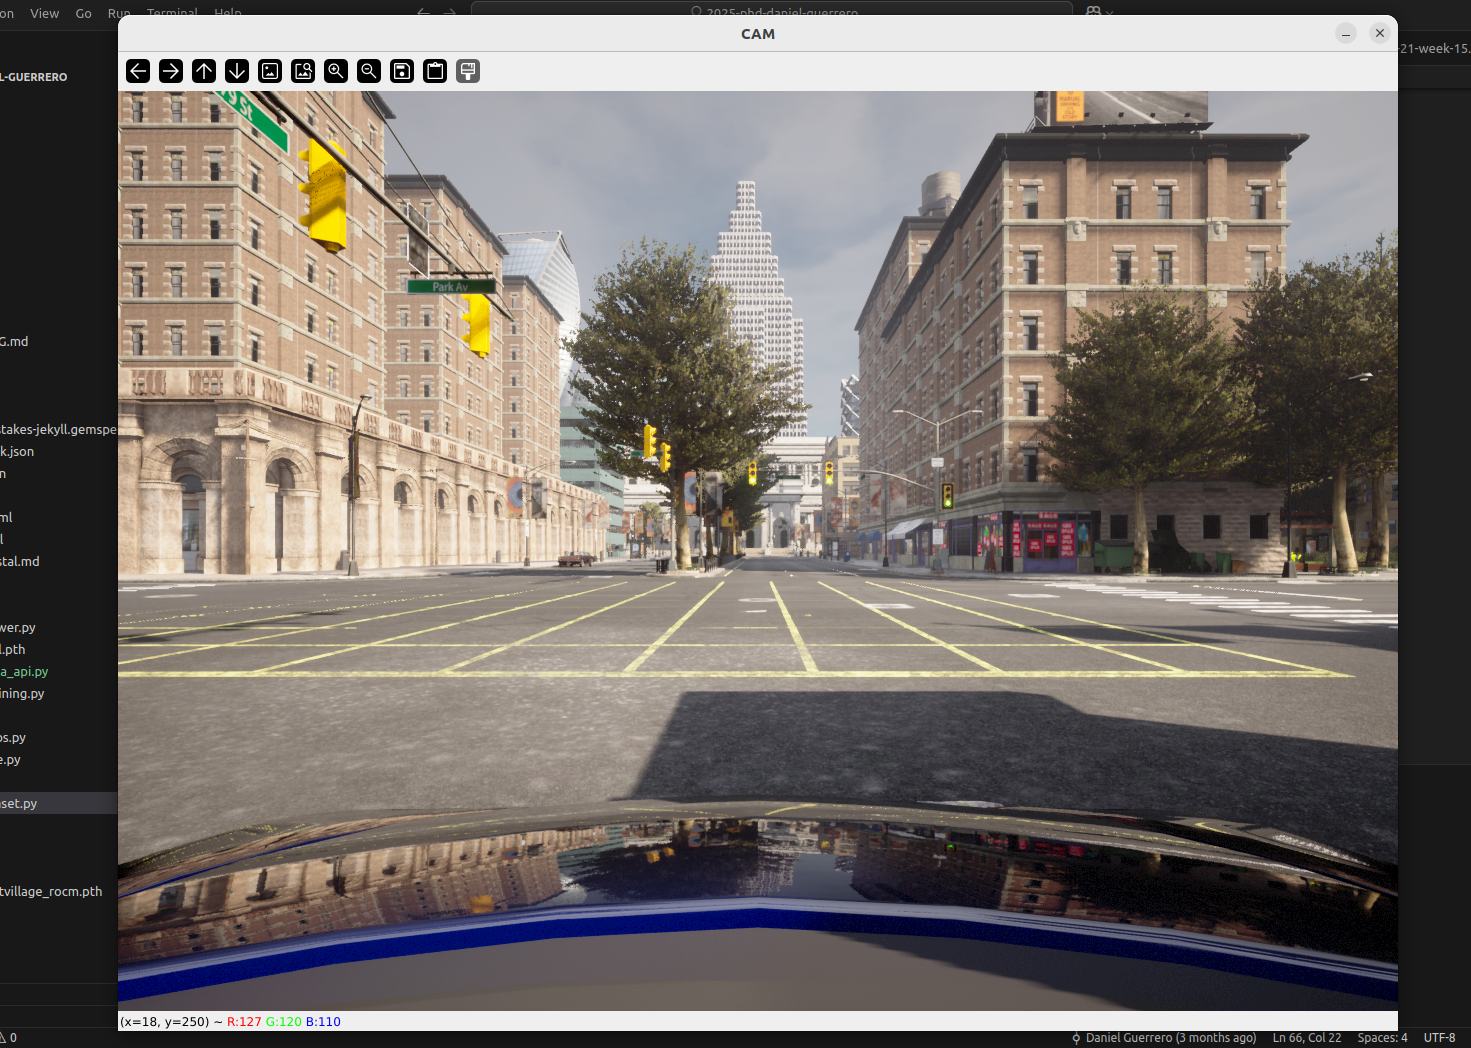
Task: Select UTF-8 encoding in status bar
Action: pyautogui.click(x=1439, y=1038)
